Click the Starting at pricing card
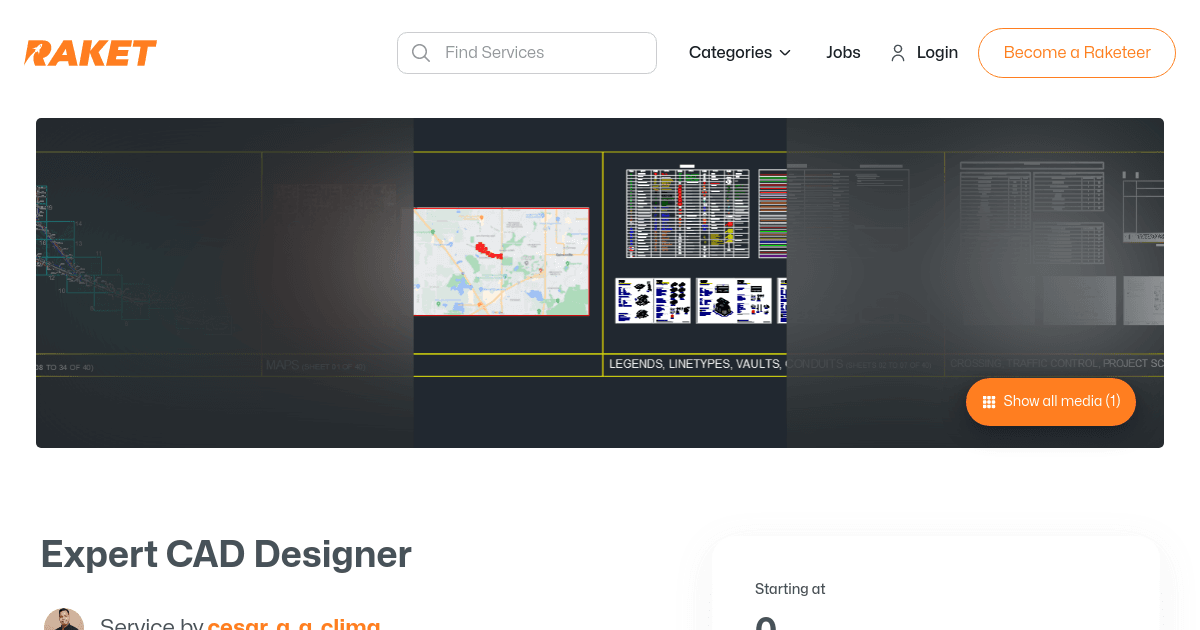 (936, 590)
